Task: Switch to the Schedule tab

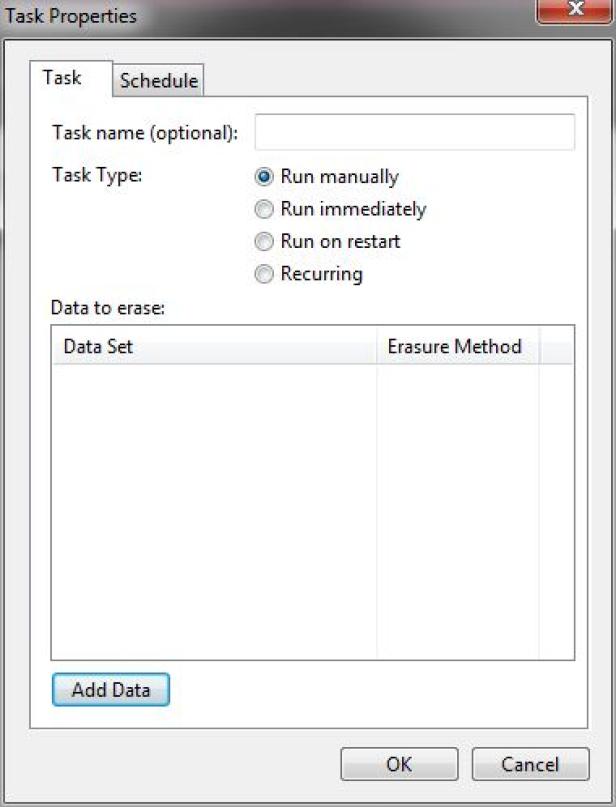Action: [159, 80]
